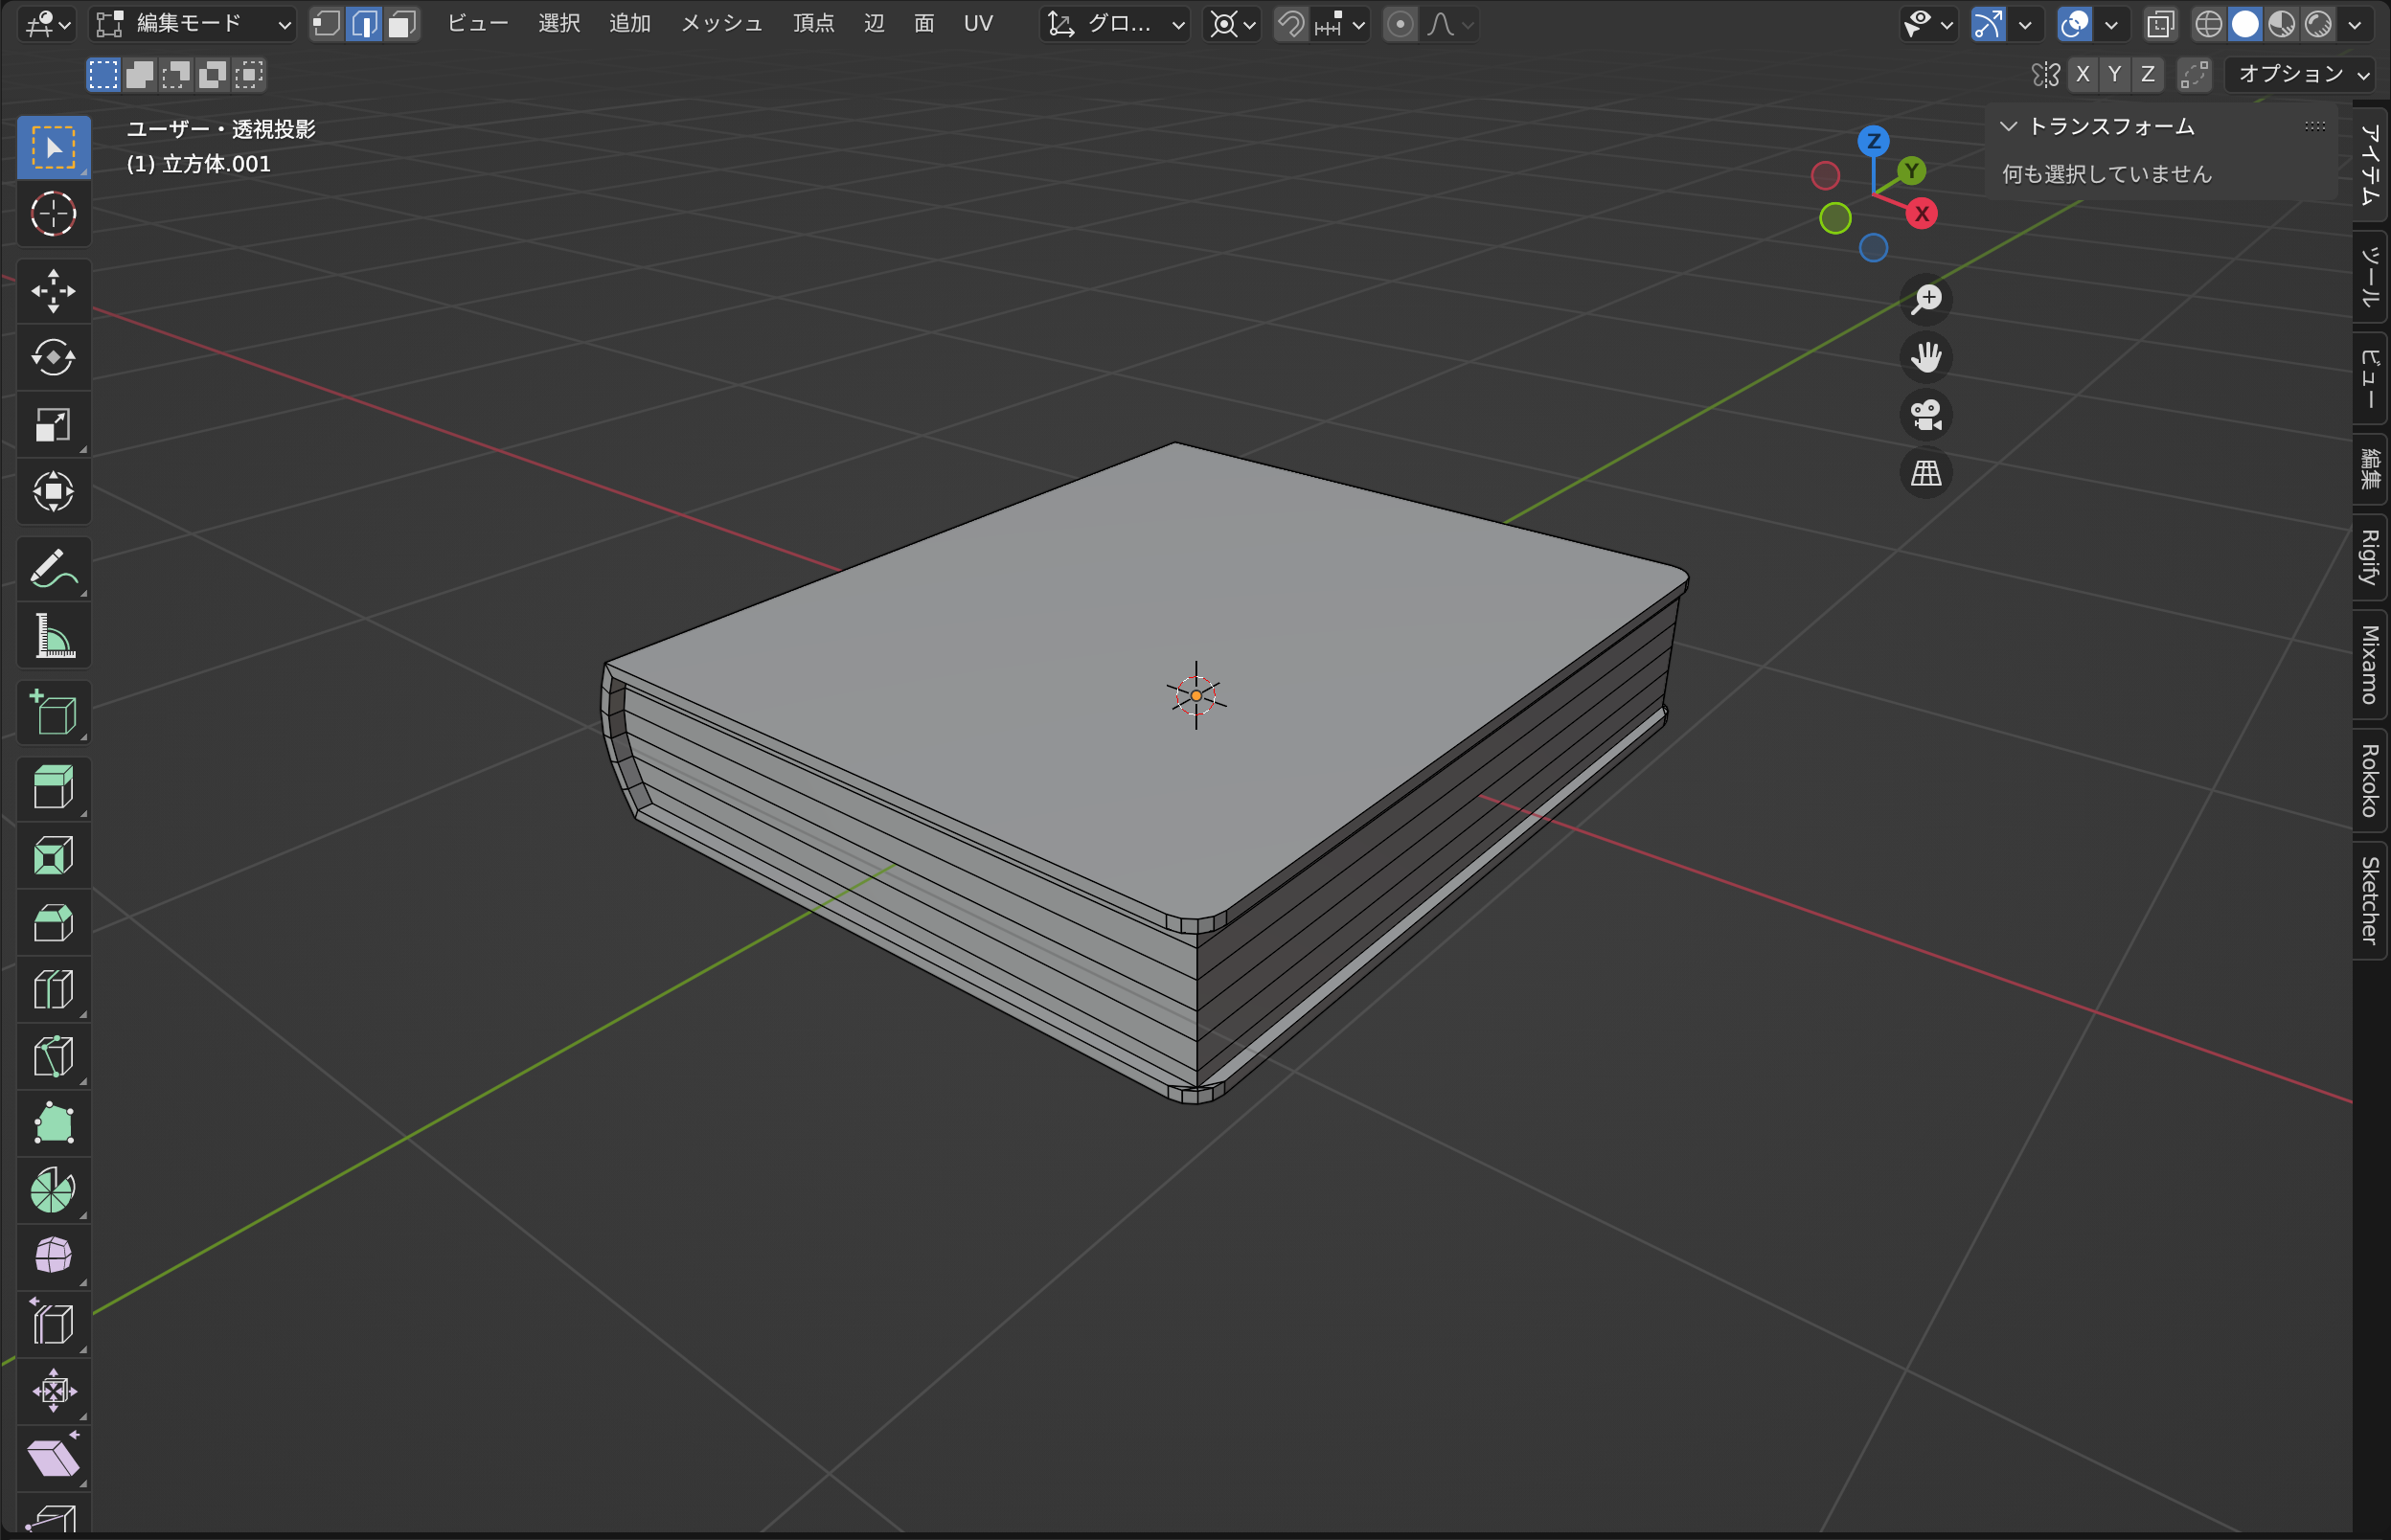Screen dimensions: 2391x1540
Task: Switch to material preview shading
Action: [2282, 24]
